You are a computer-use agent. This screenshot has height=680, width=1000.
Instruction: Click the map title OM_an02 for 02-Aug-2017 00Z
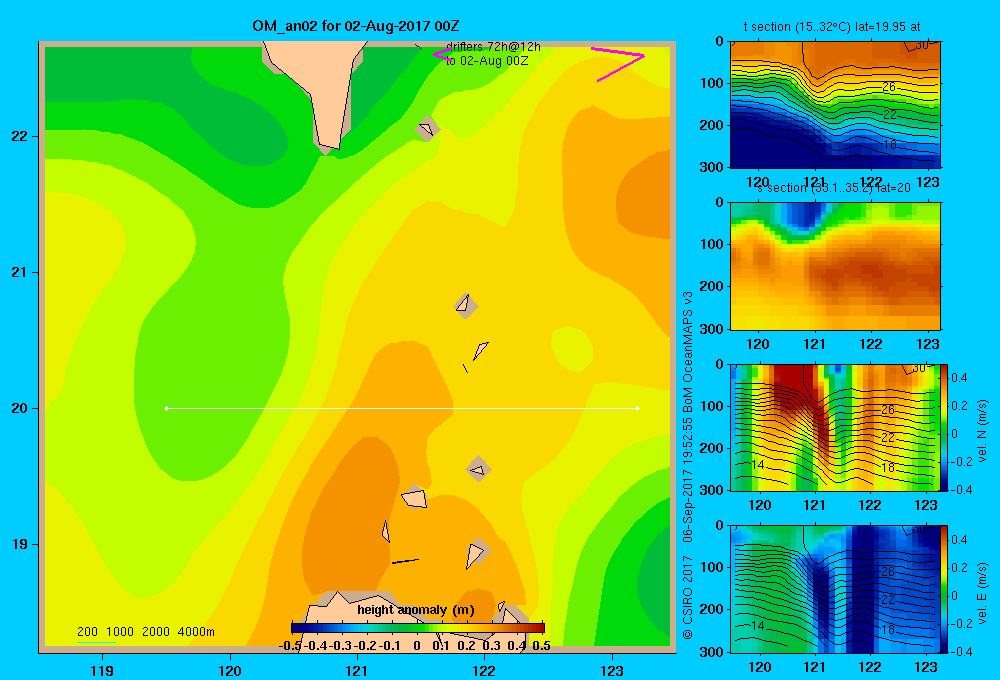tap(356, 26)
